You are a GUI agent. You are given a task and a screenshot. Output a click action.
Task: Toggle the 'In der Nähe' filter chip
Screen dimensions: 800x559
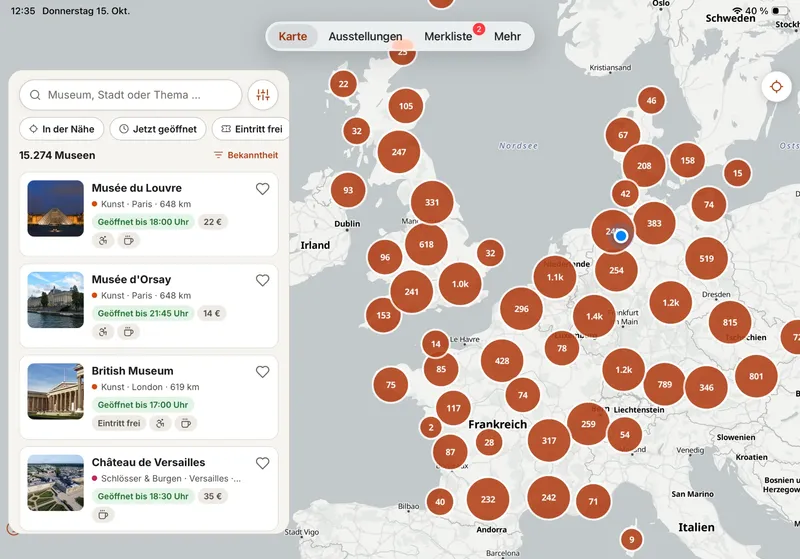(x=62, y=129)
